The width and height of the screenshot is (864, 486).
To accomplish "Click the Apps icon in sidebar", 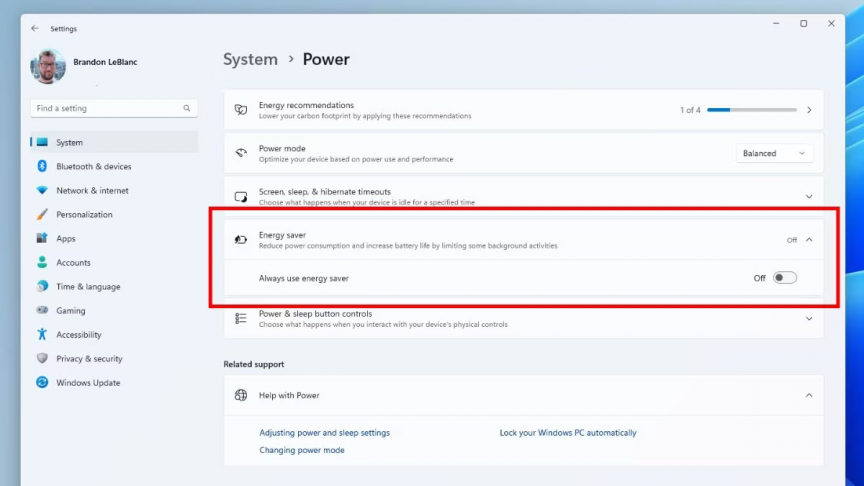I will coord(42,238).
